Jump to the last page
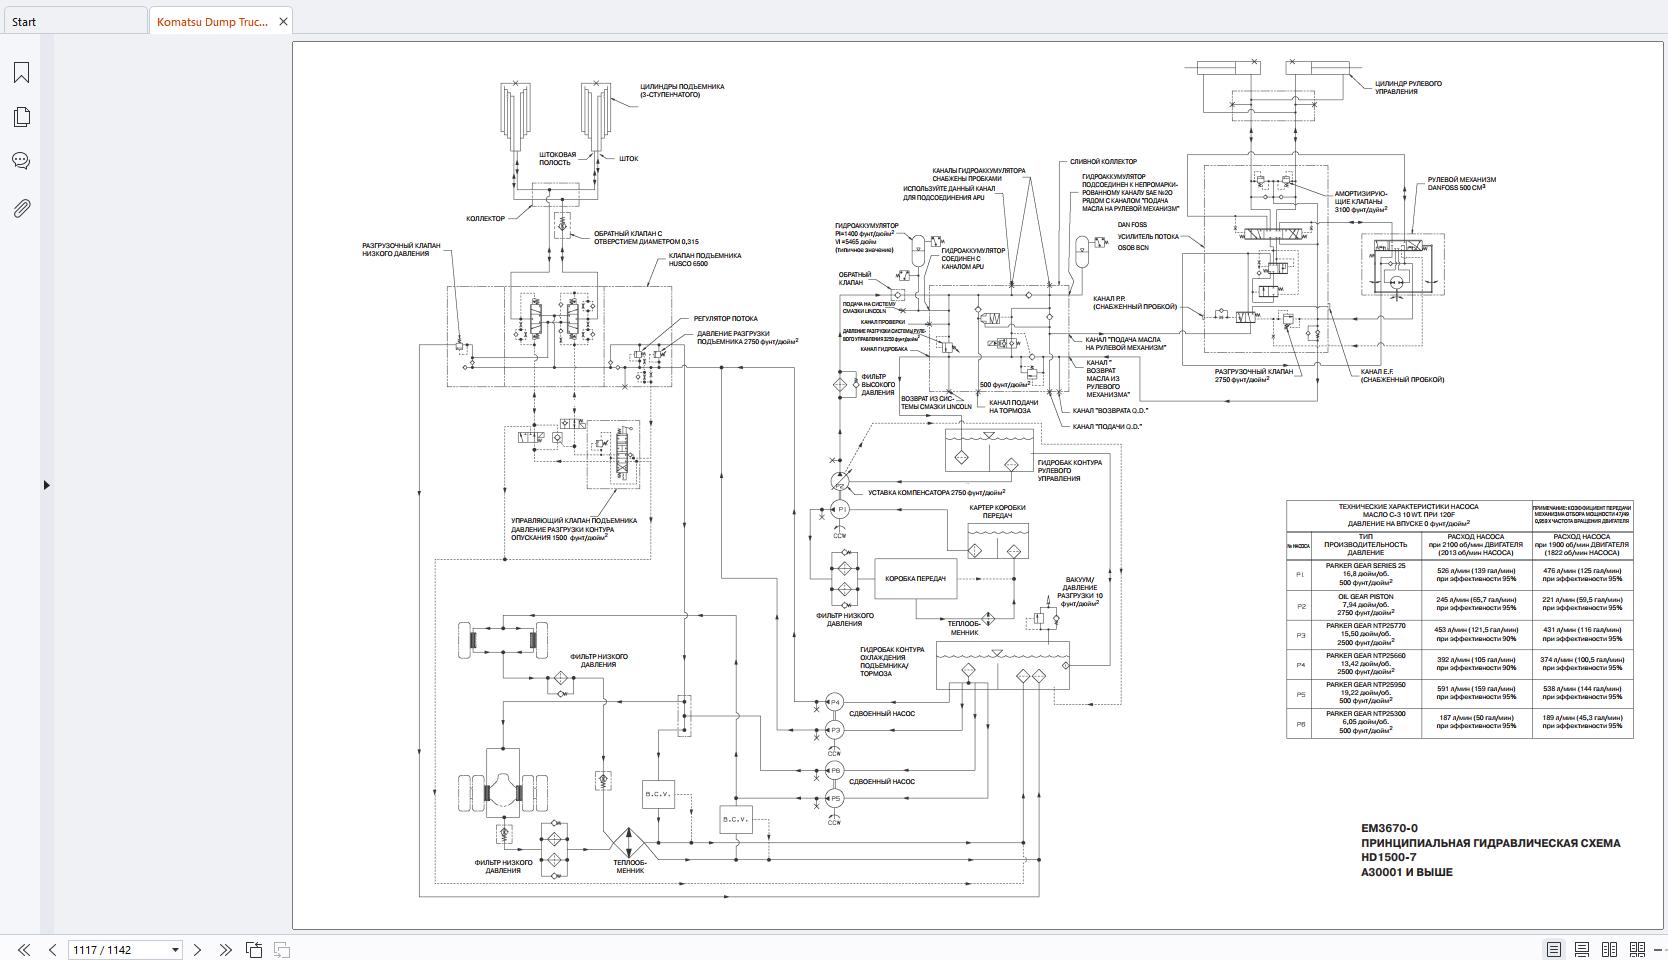 pyautogui.click(x=225, y=949)
